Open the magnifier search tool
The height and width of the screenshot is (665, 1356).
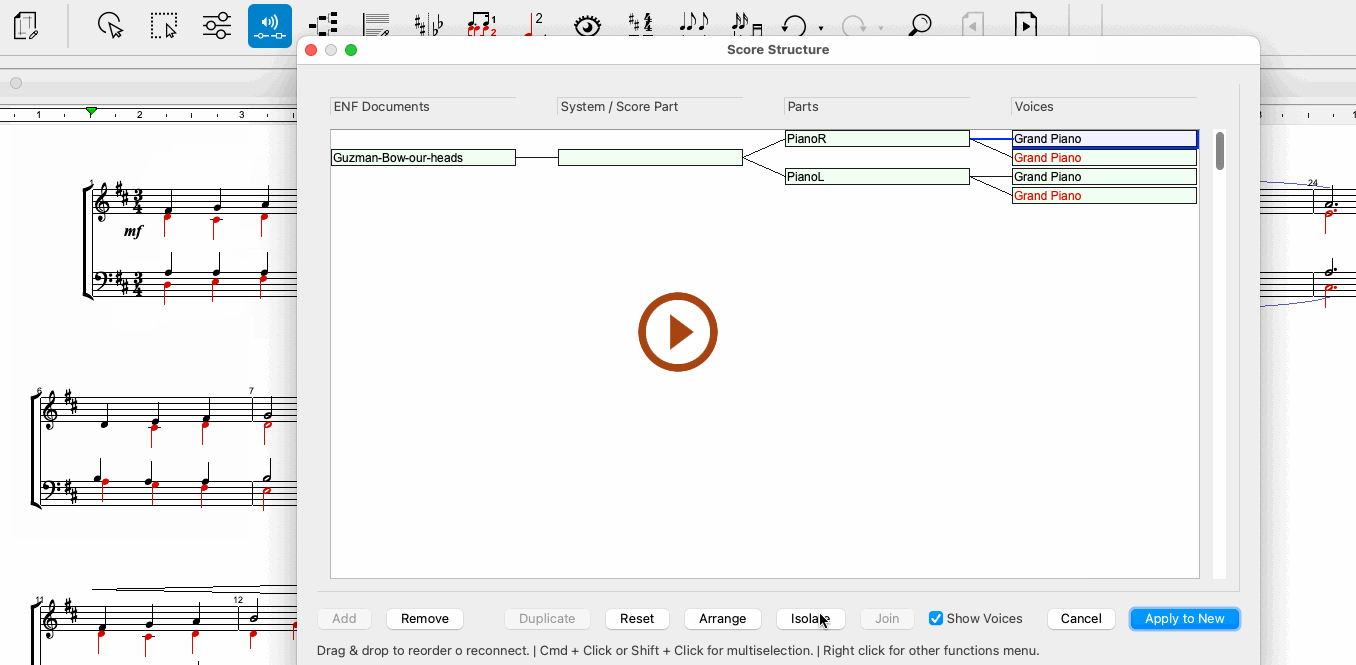coord(919,25)
